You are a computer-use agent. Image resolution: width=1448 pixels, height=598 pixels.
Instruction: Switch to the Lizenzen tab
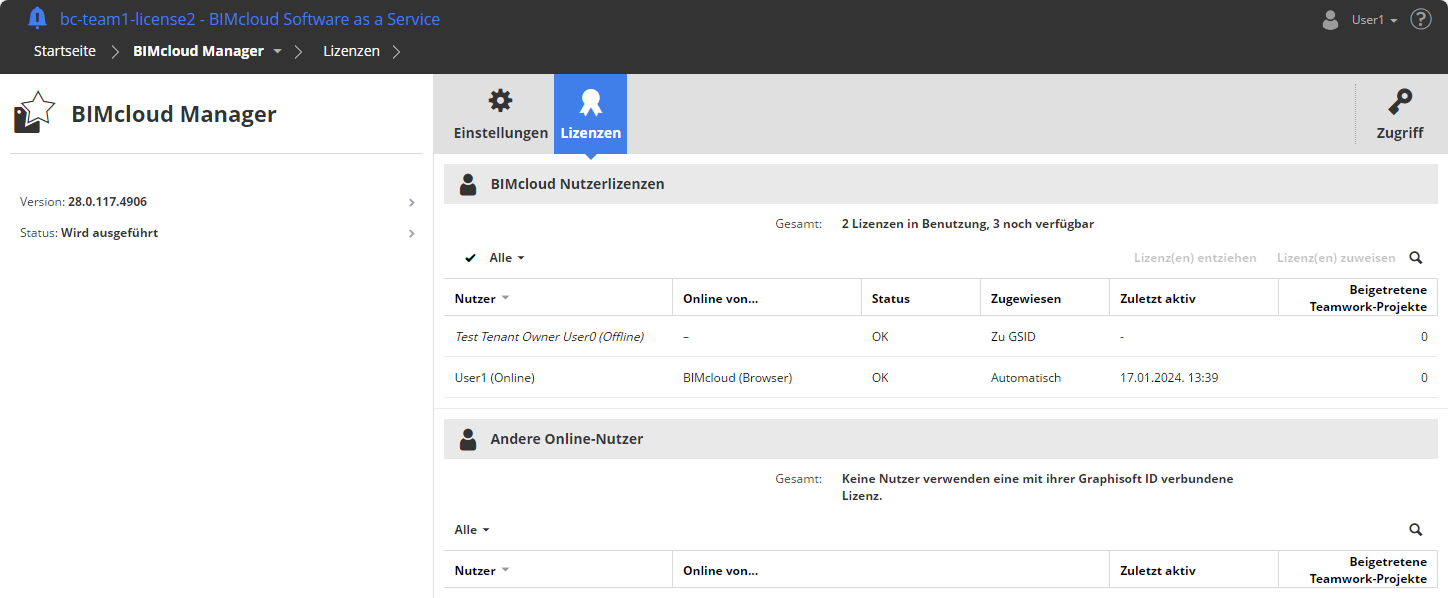tap(590, 114)
